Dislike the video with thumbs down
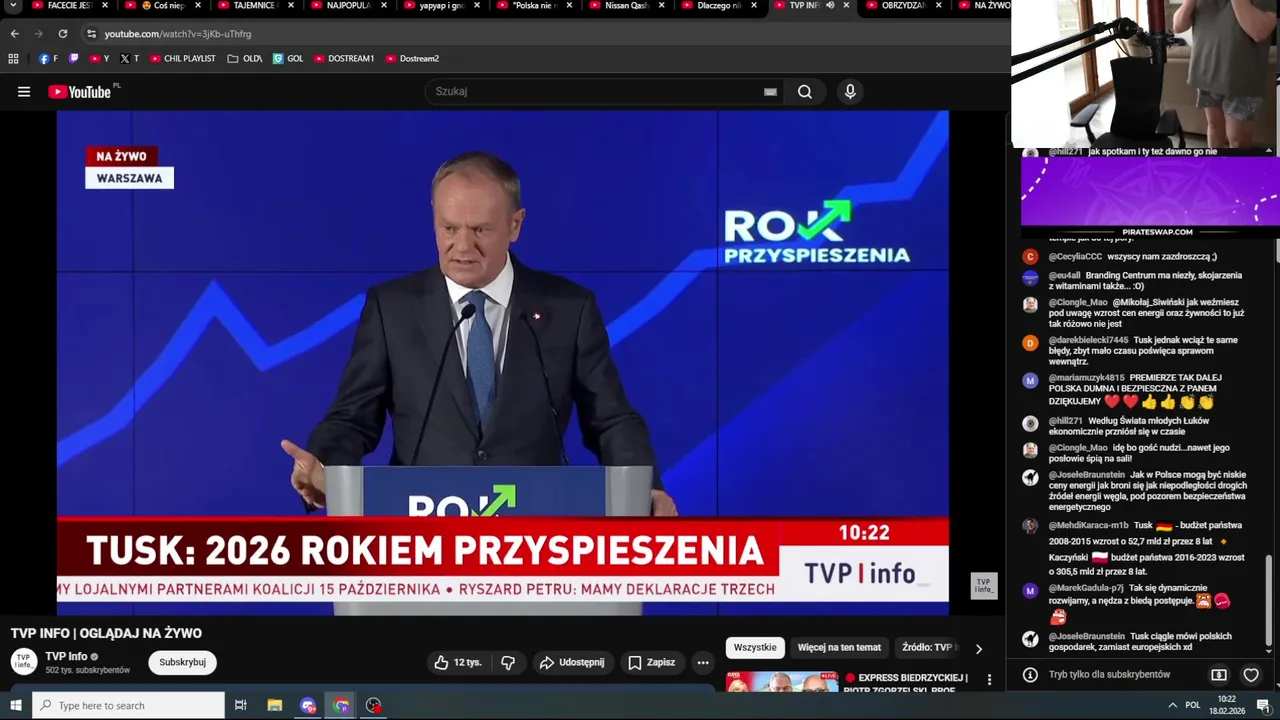The height and width of the screenshot is (720, 1280). tap(508, 663)
